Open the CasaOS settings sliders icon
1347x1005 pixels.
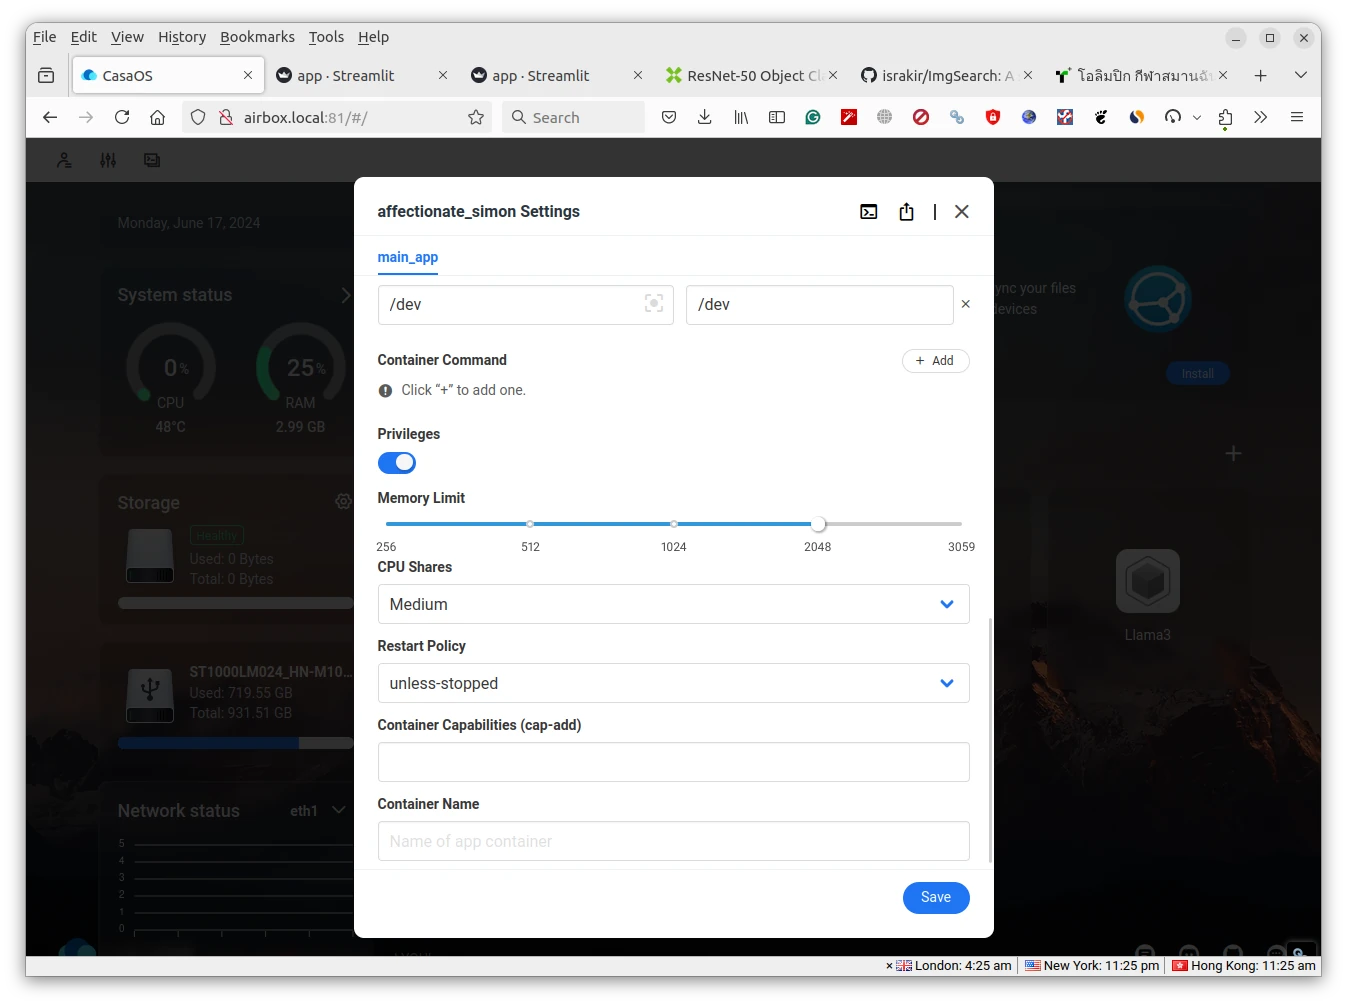(x=108, y=160)
